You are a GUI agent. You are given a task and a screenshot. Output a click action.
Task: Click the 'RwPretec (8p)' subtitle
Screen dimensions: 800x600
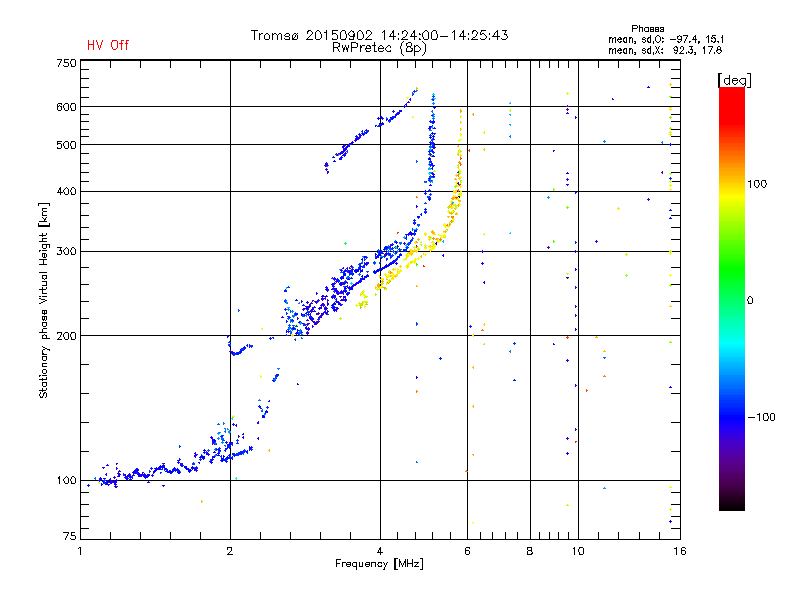point(379,48)
